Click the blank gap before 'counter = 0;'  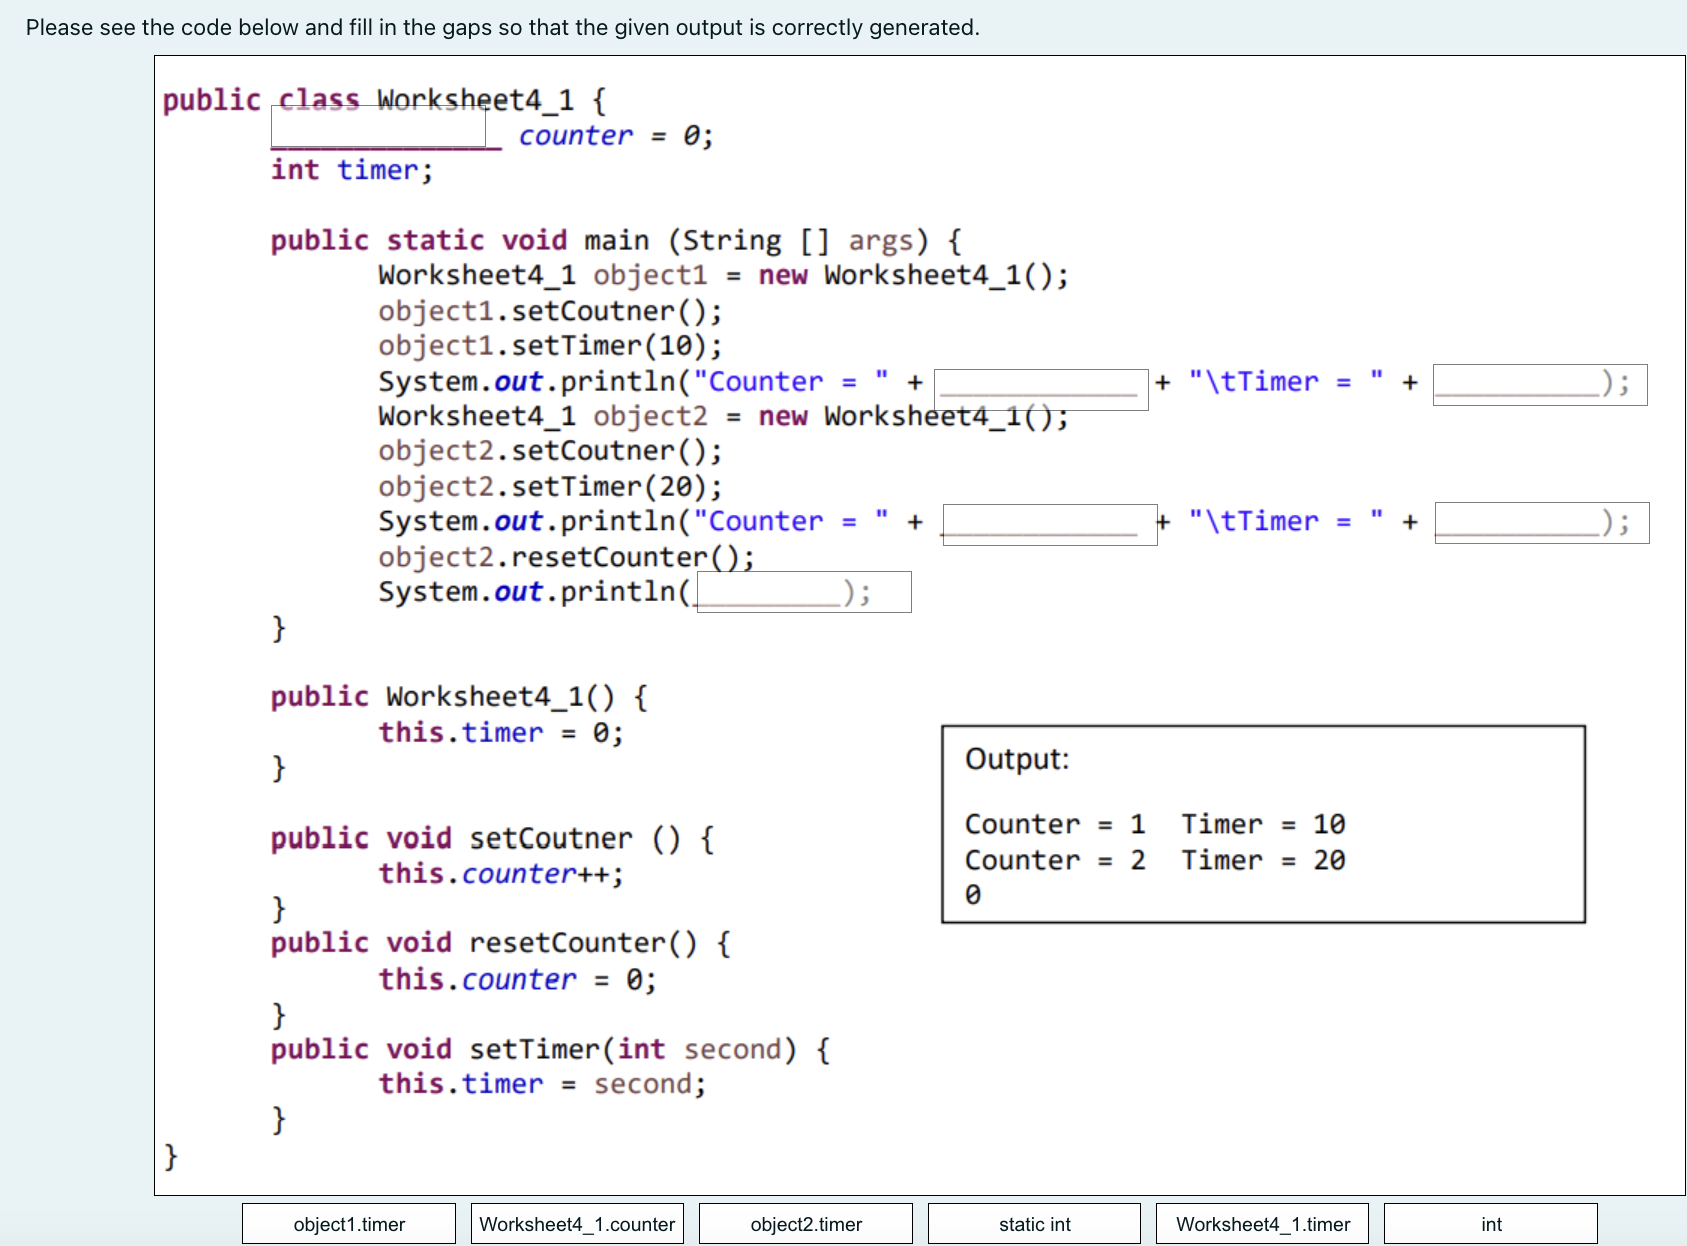(x=379, y=126)
